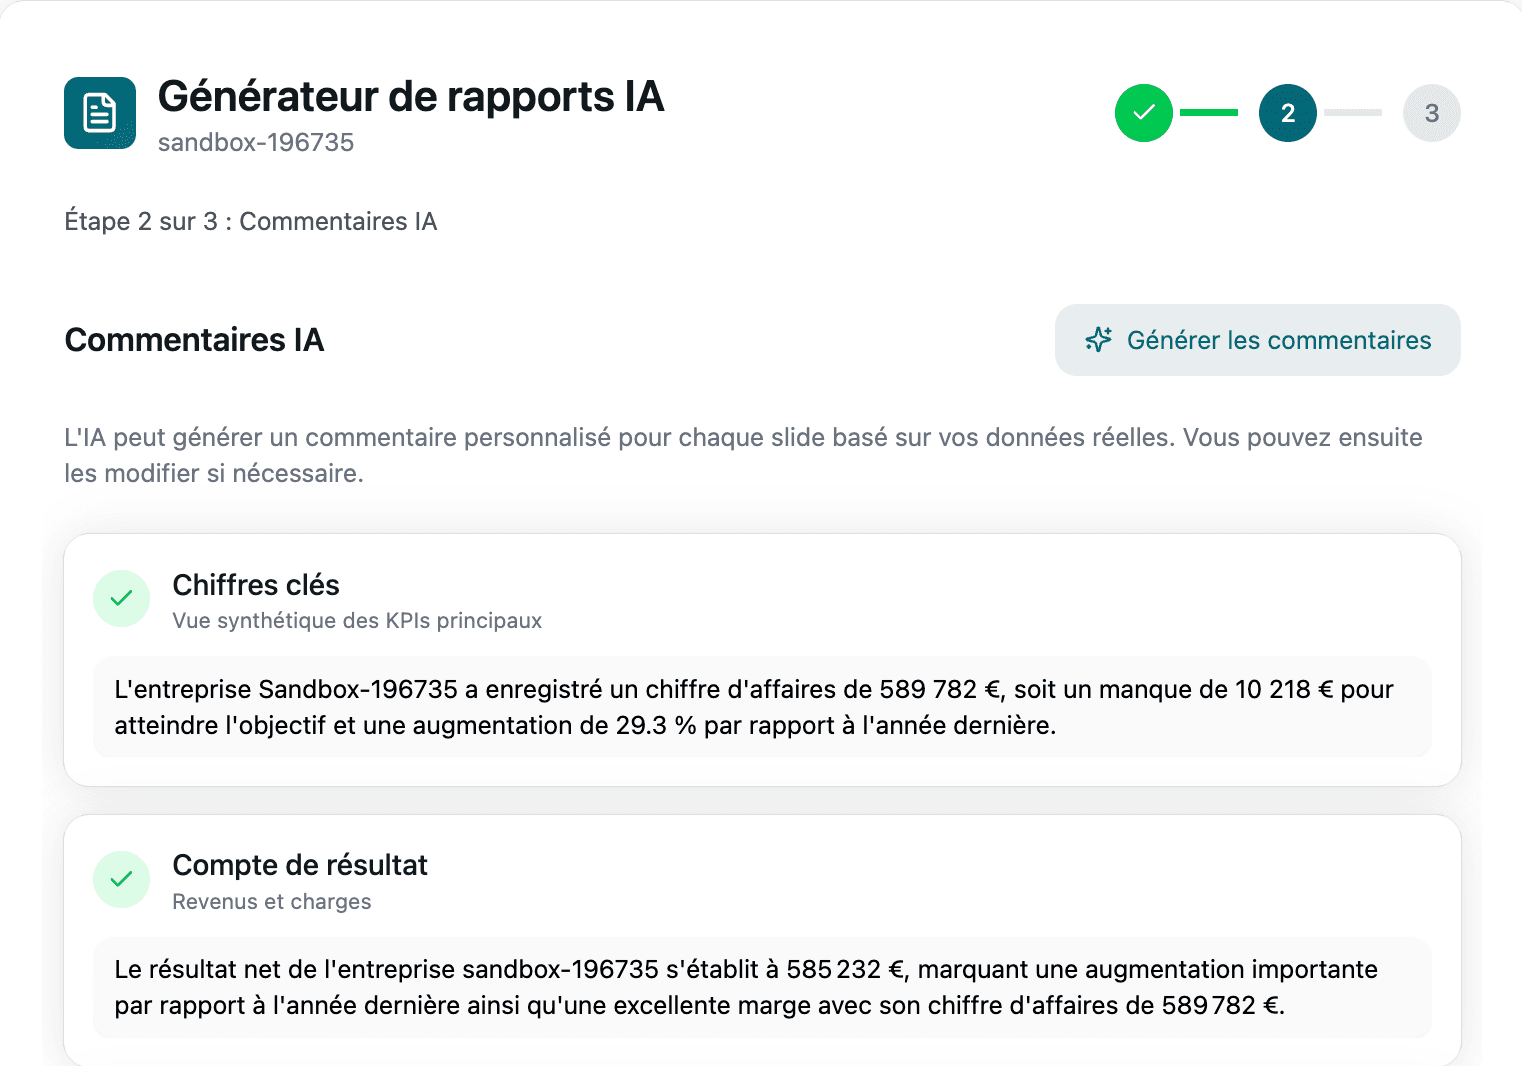Image resolution: width=1522 pixels, height=1066 pixels.
Task: Click the stars icon before Générer les commentaires
Action: click(x=1099, y=340)
